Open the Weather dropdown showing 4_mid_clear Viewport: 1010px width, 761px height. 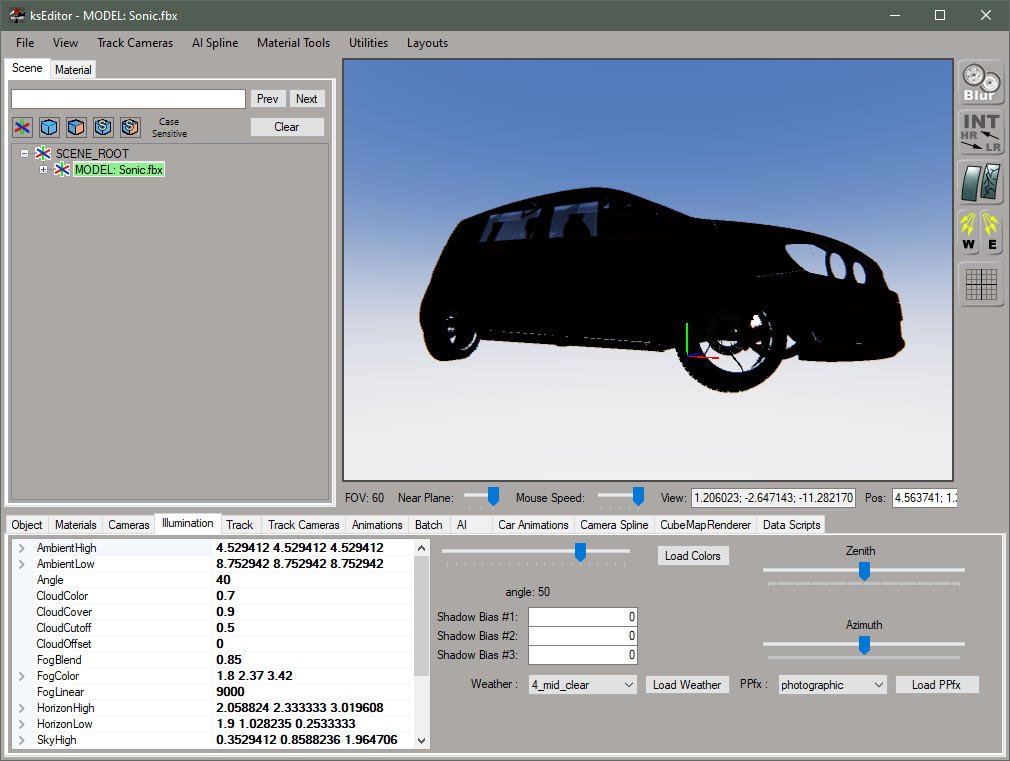[583, 685]
